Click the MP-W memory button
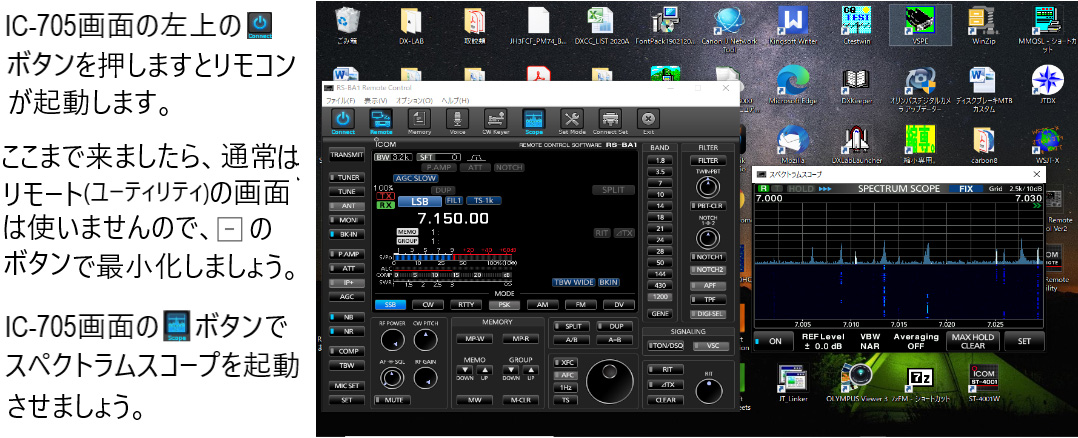Viewport: 1078px width, 438px height. pyautogui.click(x=474, y=338)
